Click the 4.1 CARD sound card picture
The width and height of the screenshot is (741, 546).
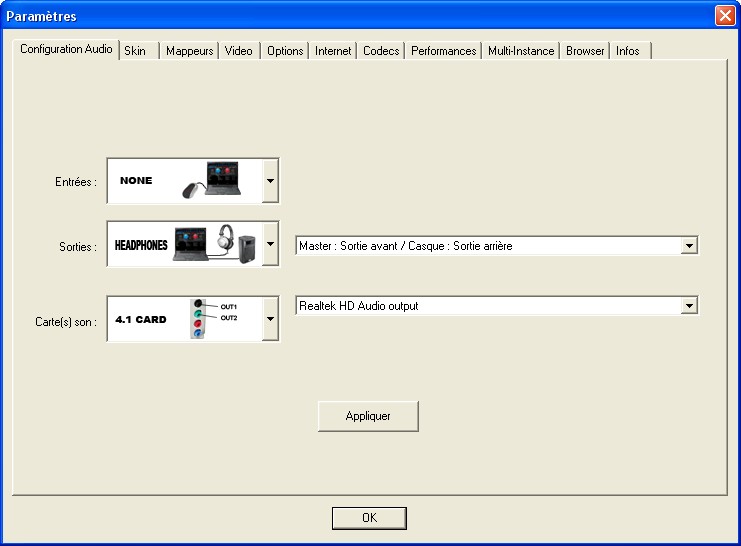click(x=184, y=319)
